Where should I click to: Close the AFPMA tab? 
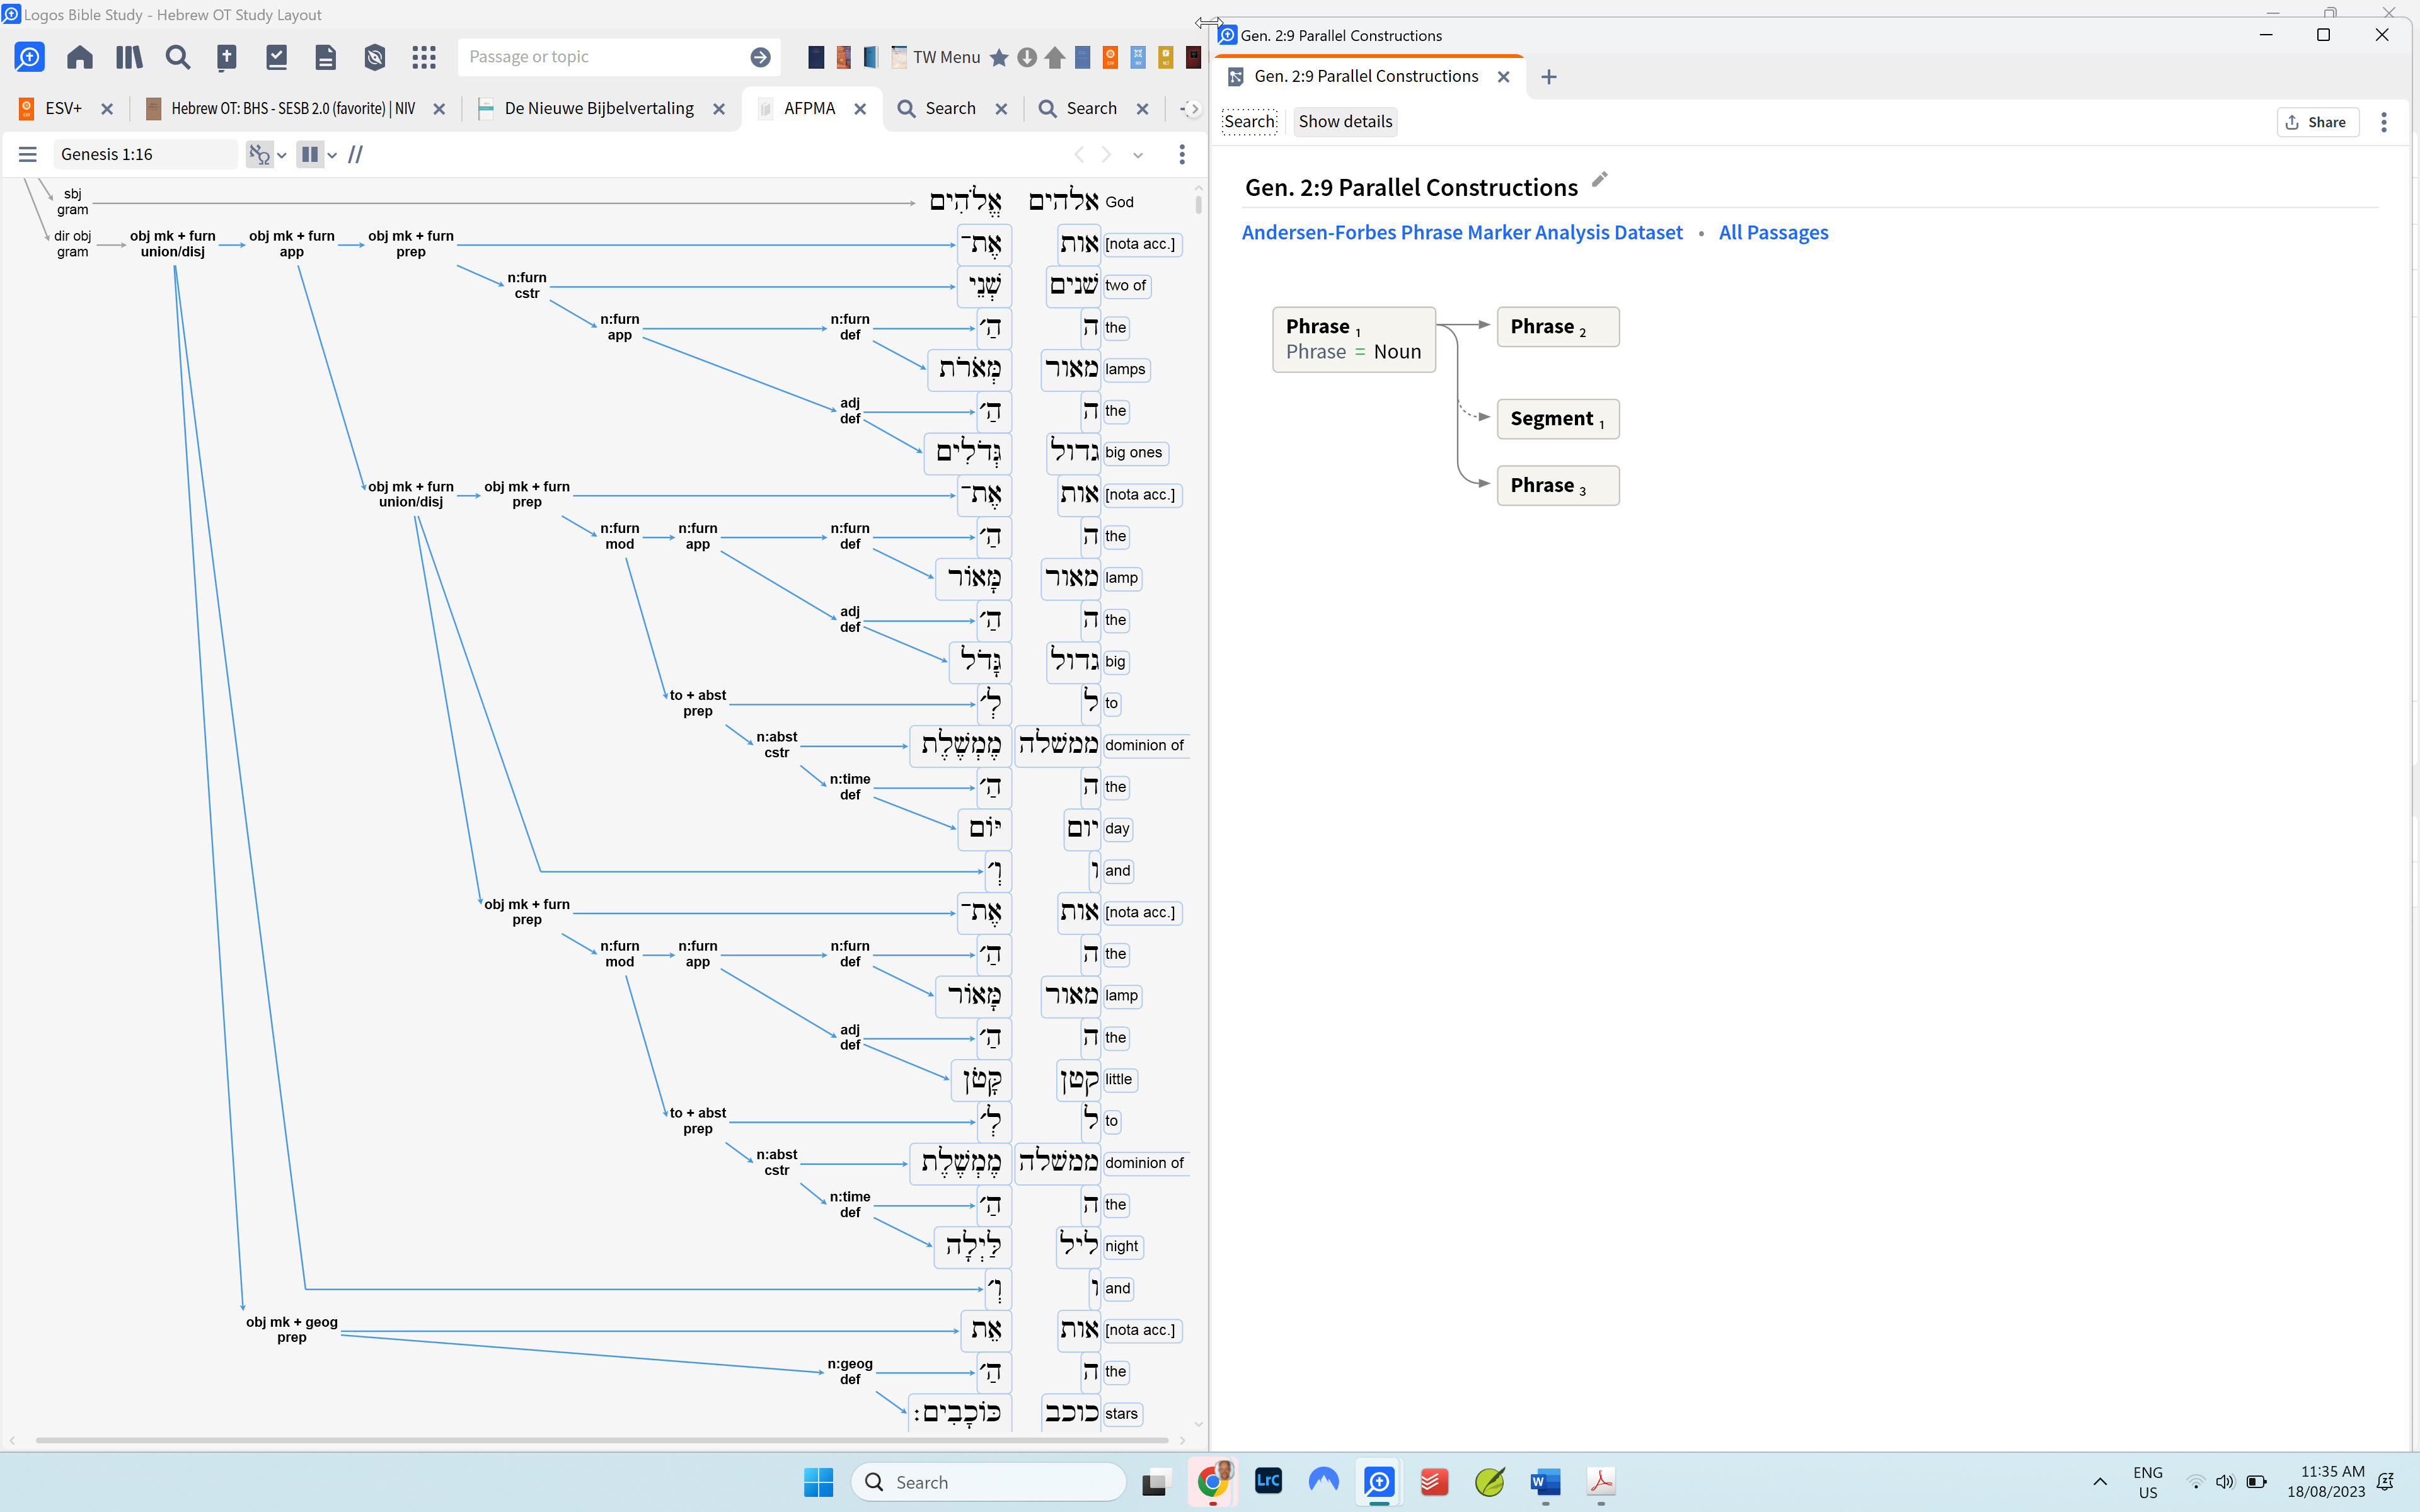click(x=860, y=108)
